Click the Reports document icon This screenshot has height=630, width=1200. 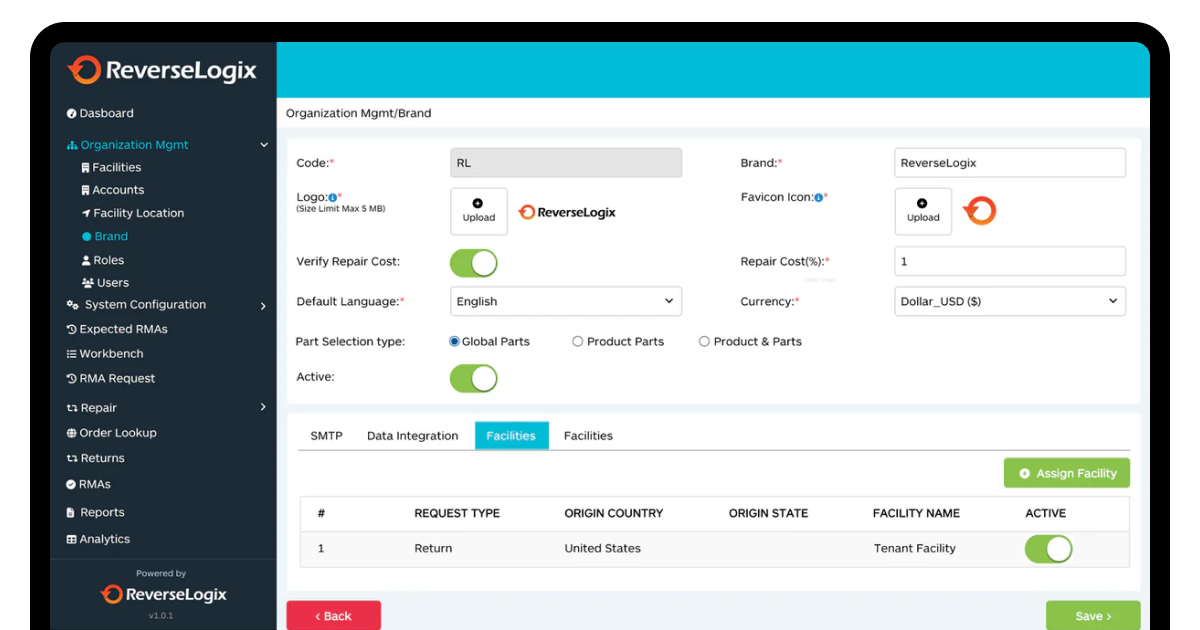click(x=71, y=512)
